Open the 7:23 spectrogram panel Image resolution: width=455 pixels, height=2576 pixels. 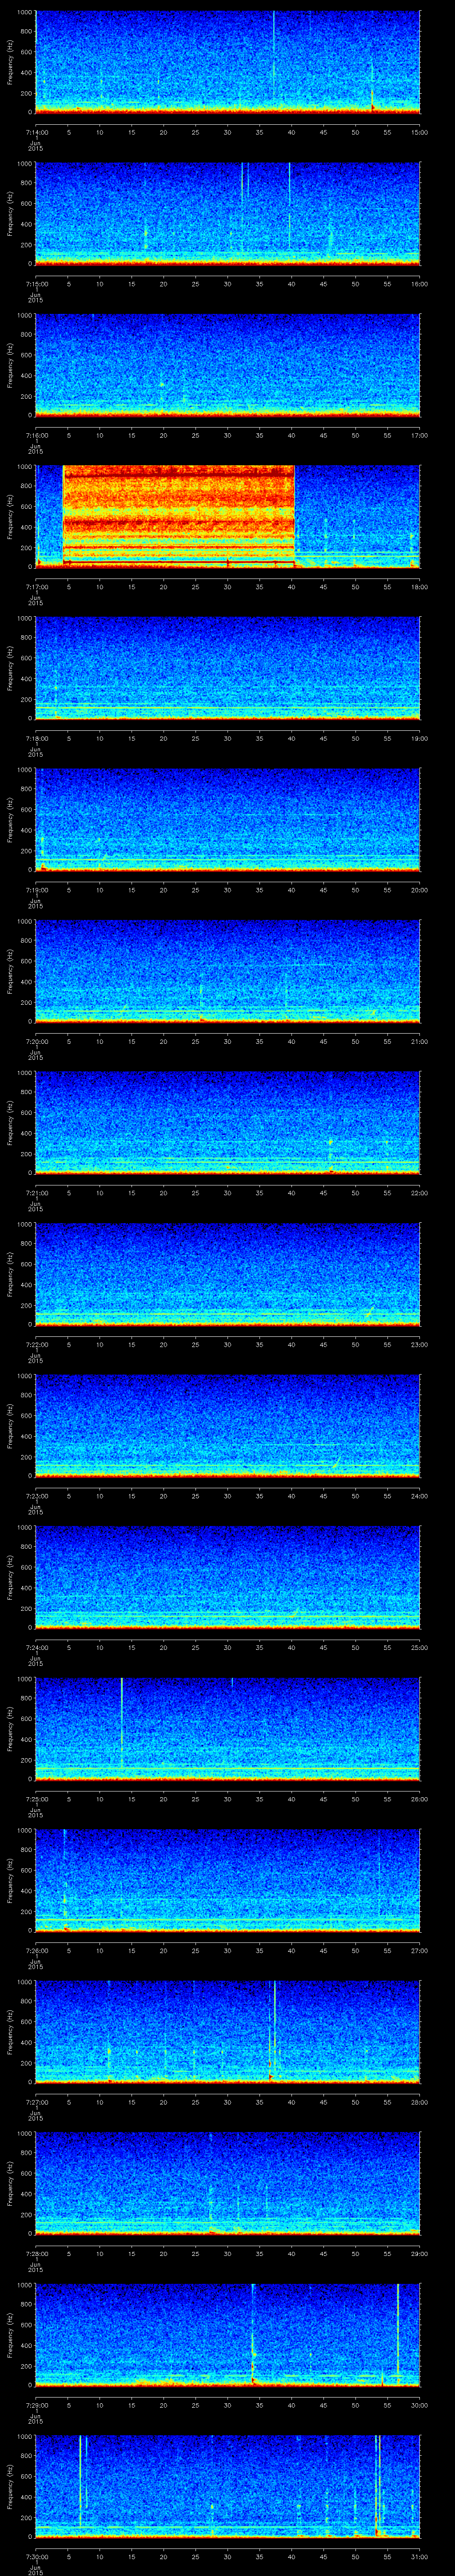coord(227,1425)
